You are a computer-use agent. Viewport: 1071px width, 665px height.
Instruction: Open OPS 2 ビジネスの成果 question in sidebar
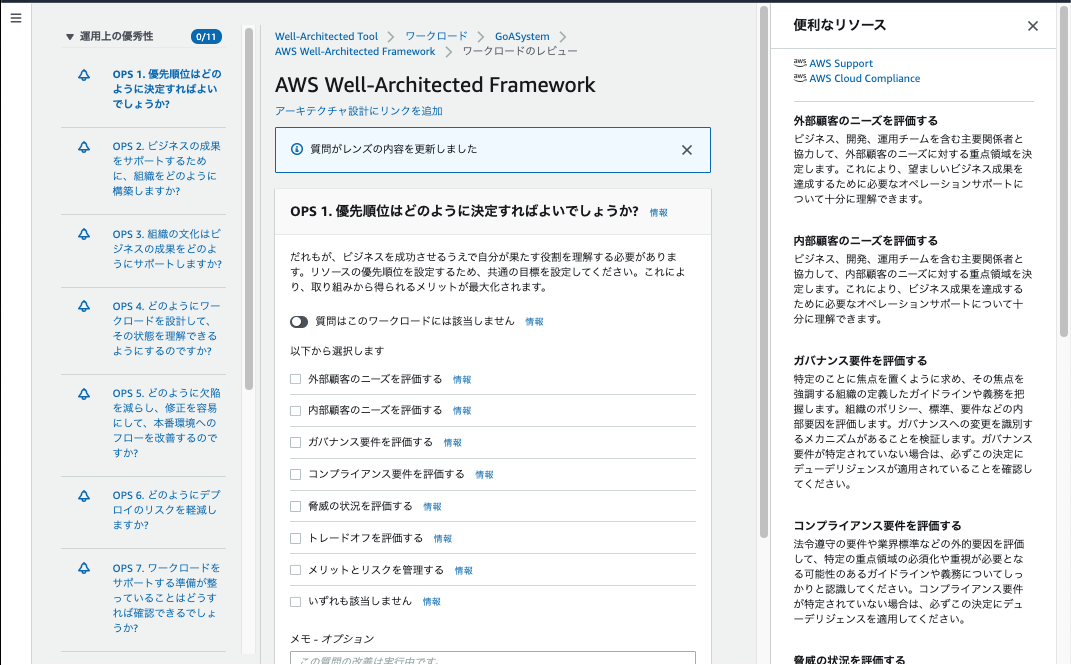pyautogui.click(x=166, y=169)
